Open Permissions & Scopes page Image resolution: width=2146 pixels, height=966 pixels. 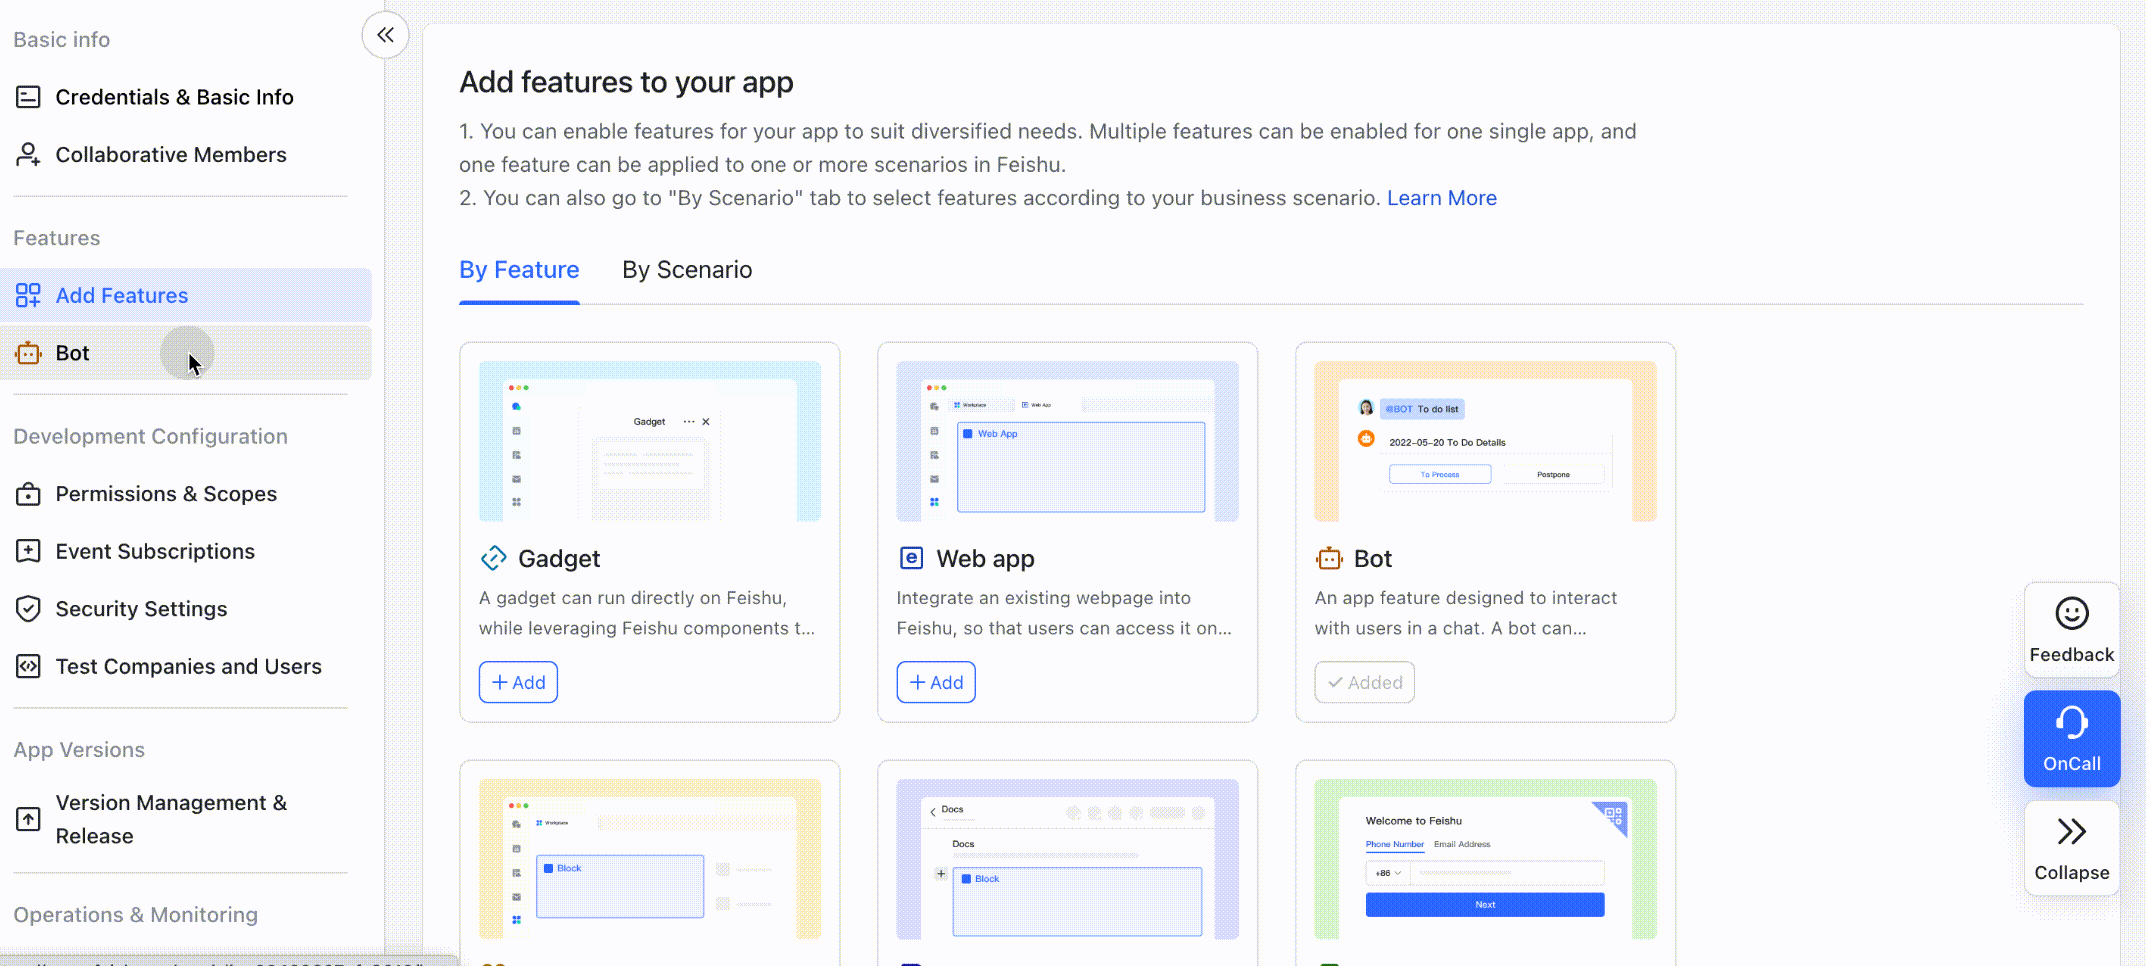[x=186, y=494]
